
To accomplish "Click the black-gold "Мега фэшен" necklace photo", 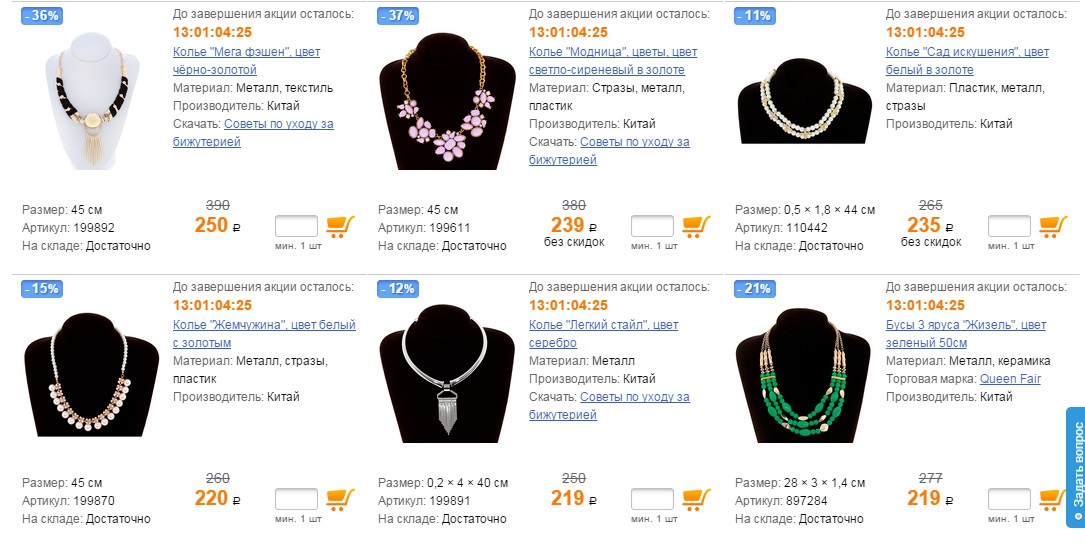I will [88, 100].
